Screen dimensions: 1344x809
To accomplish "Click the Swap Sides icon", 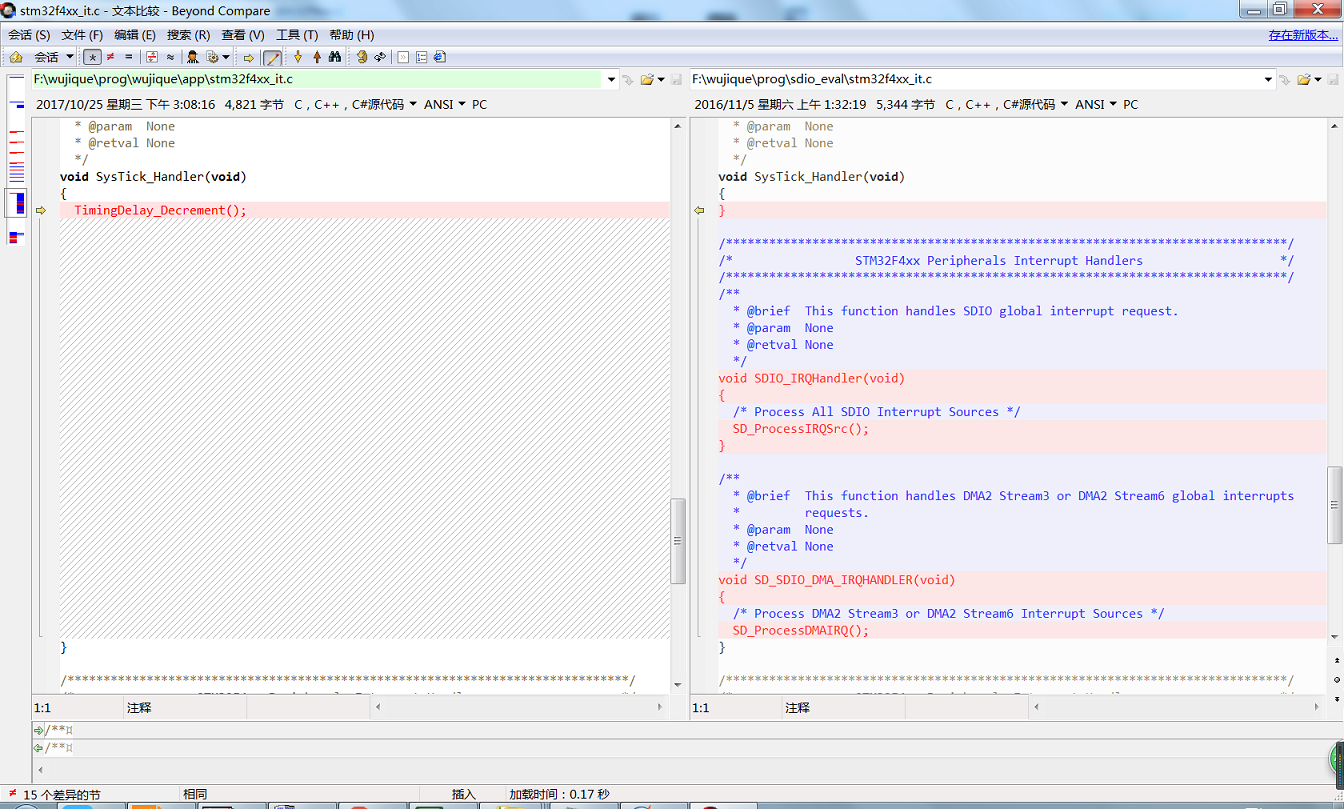I will coord(361,57).
